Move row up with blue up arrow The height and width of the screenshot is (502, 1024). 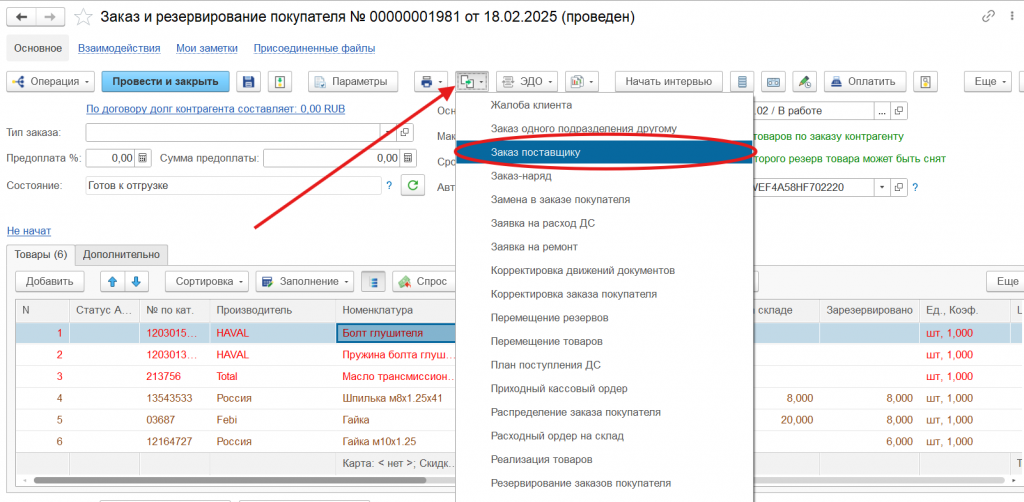tap(112, 282)
